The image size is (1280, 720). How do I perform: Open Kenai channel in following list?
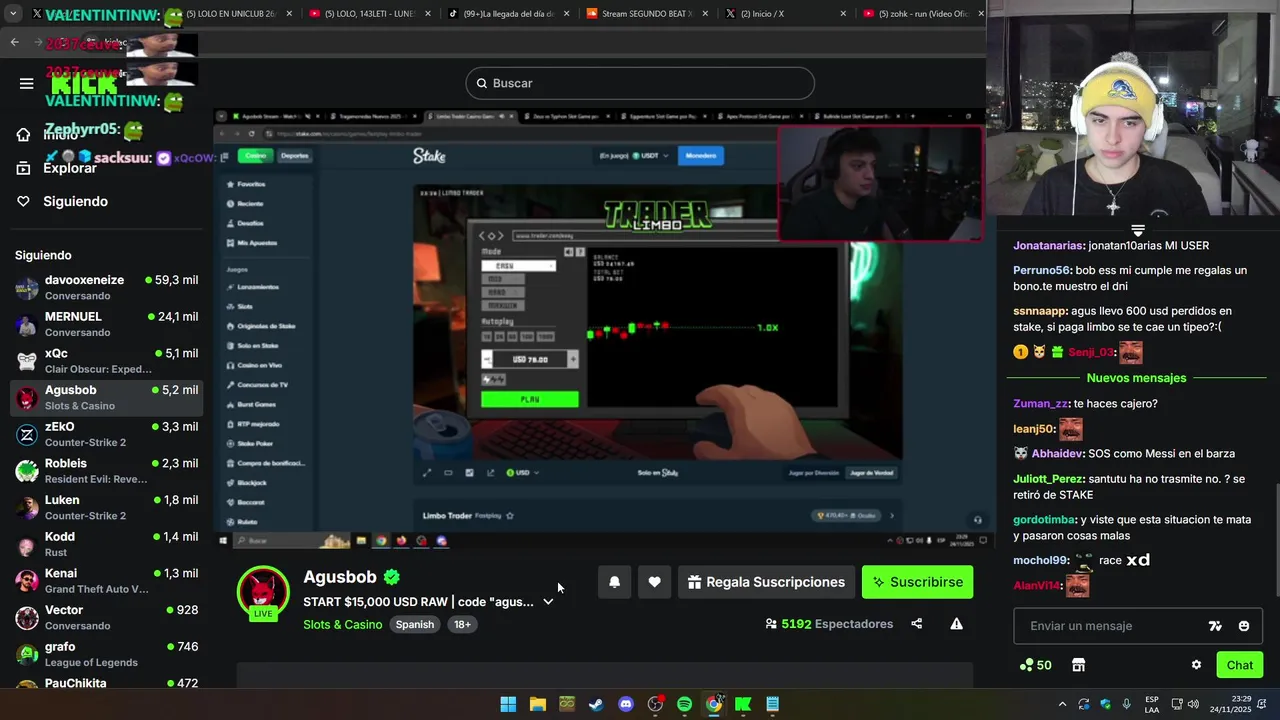pyautogui.click(x=105, y=580)
